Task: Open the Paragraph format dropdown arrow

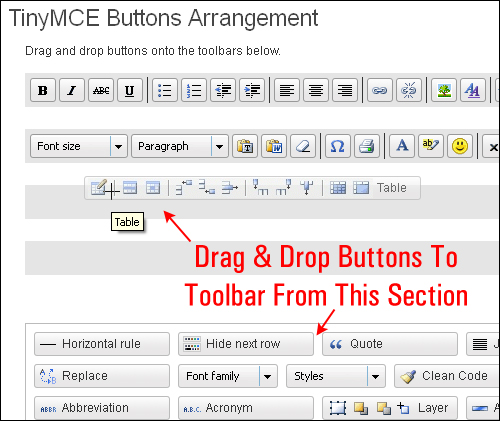Action: [220, 146]
